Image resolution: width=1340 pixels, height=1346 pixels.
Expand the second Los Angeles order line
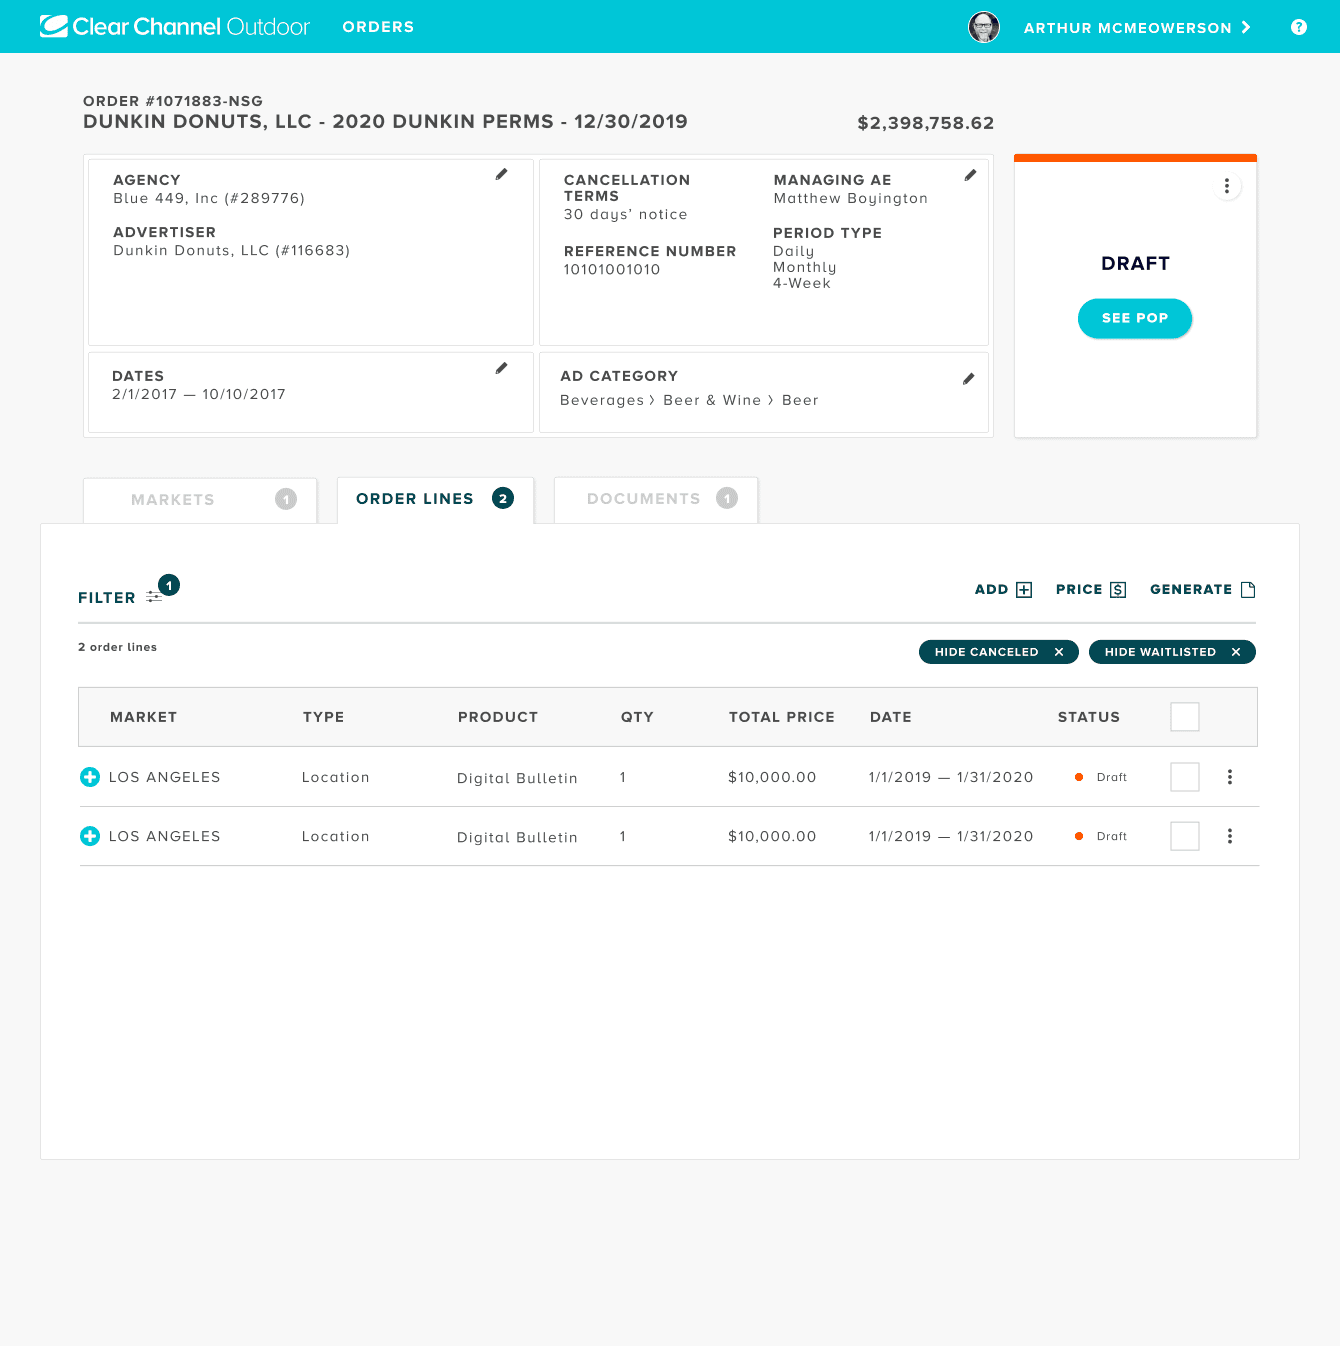[90, 836]
